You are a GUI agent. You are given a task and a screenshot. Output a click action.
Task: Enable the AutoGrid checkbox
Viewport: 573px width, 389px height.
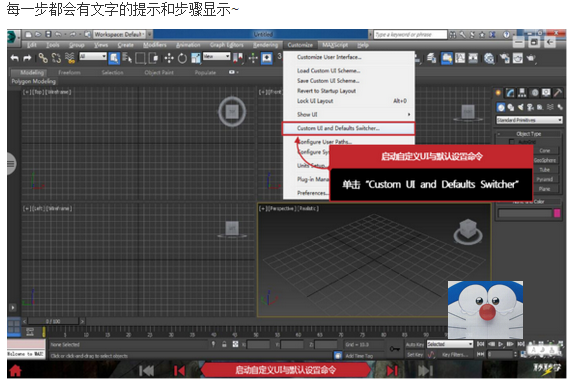(512, 141)
